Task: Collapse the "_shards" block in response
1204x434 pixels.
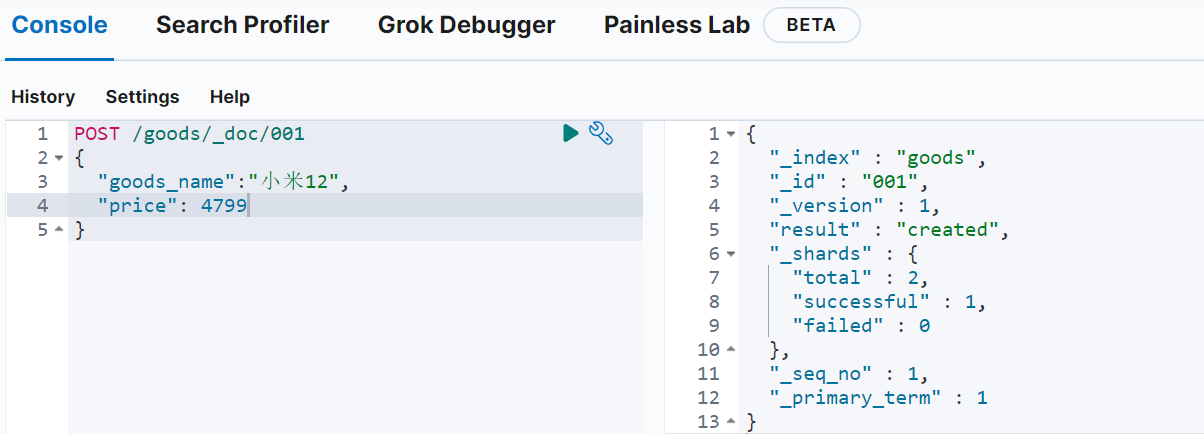Action: click(731, 254)
